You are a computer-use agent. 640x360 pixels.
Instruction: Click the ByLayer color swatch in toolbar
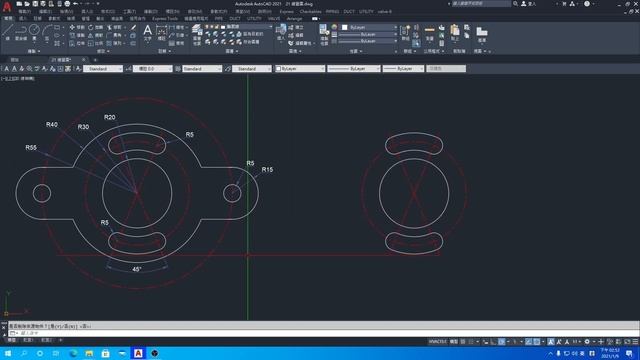pyautogui.click(x=278, y=69)
